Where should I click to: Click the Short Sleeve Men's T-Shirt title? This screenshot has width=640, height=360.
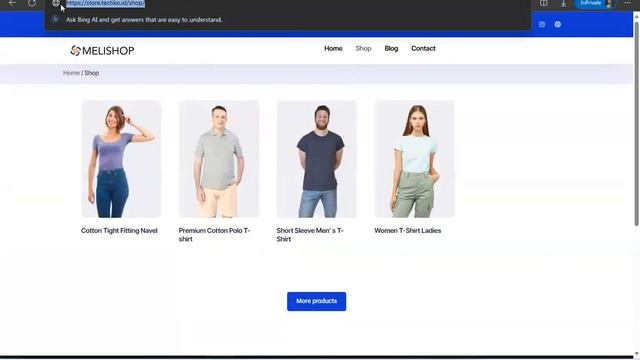click(310, 235)
